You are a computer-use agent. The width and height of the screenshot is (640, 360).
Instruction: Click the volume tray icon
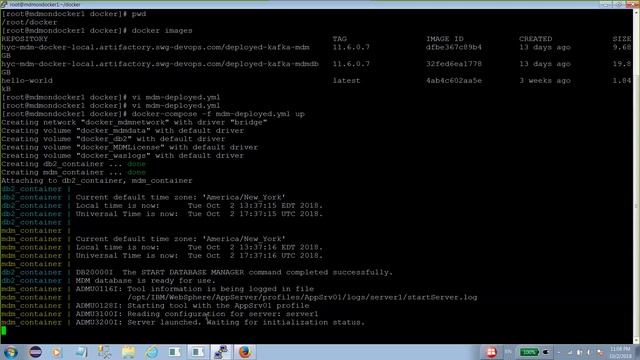pyautogui.click(x=589, y=352)
